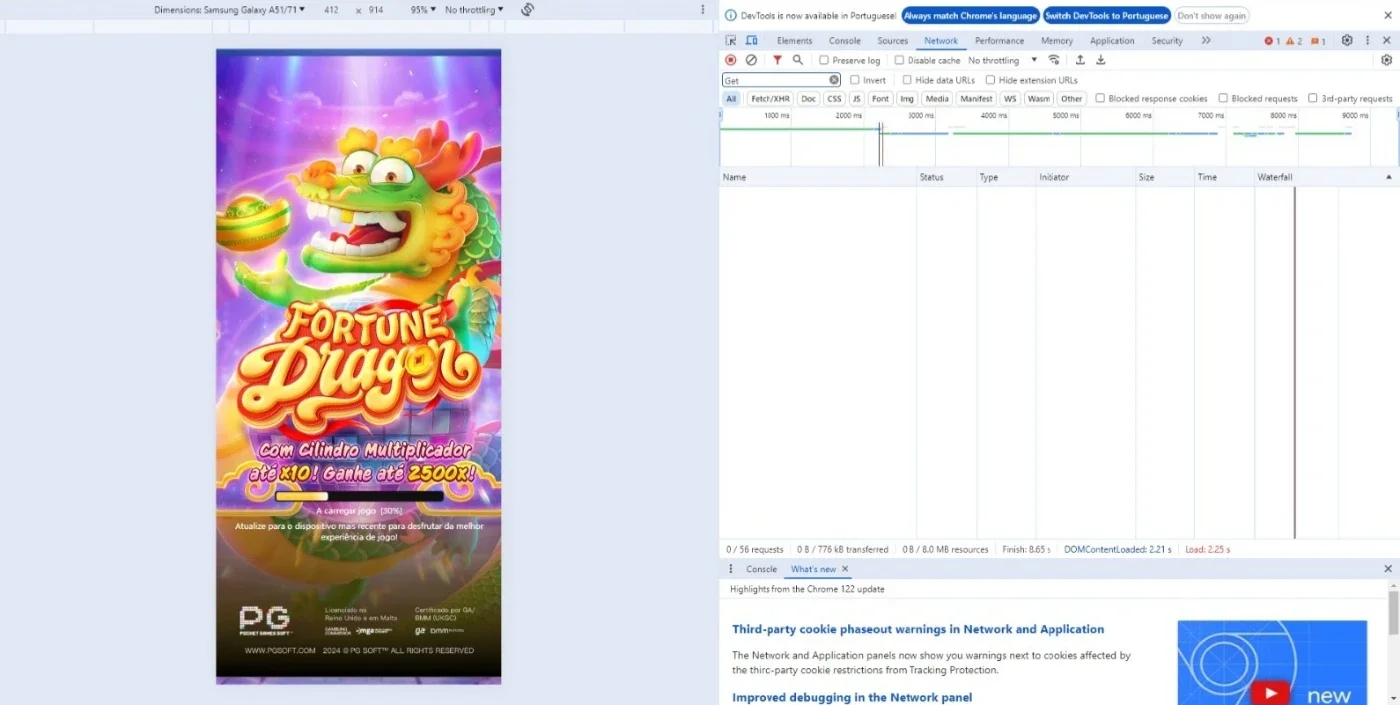The image size is (1400, 705).
Task: Enable Preserve log checkbox
Action: (x=824, y=60)
